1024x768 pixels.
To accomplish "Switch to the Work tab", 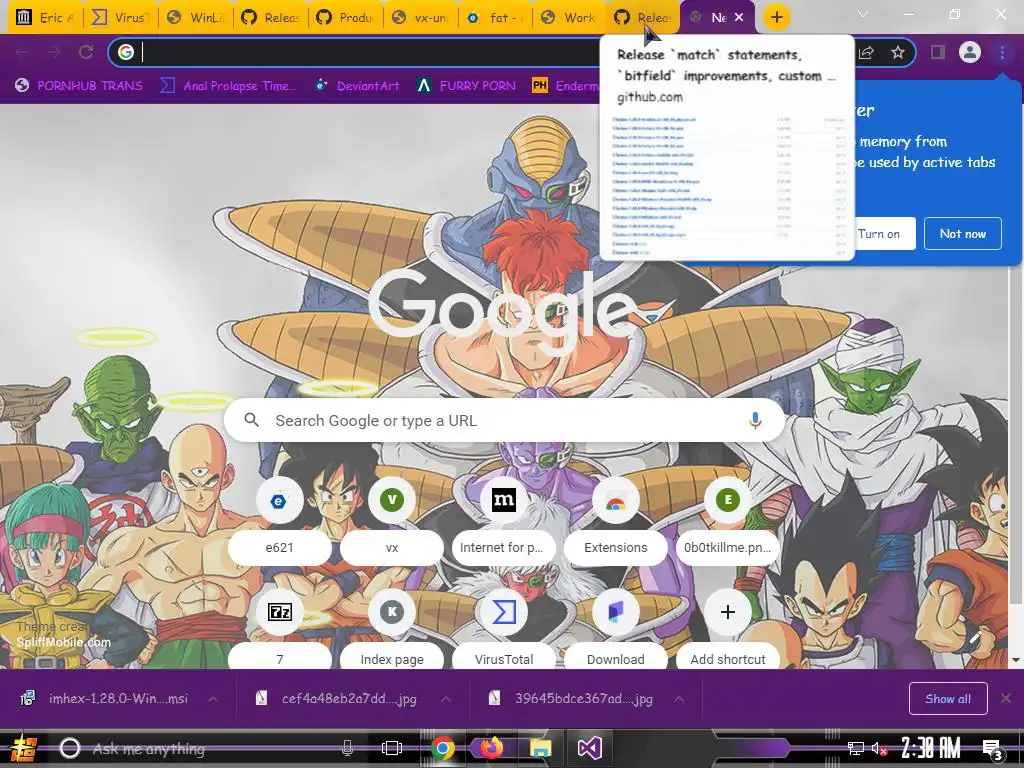I will 569,18.
